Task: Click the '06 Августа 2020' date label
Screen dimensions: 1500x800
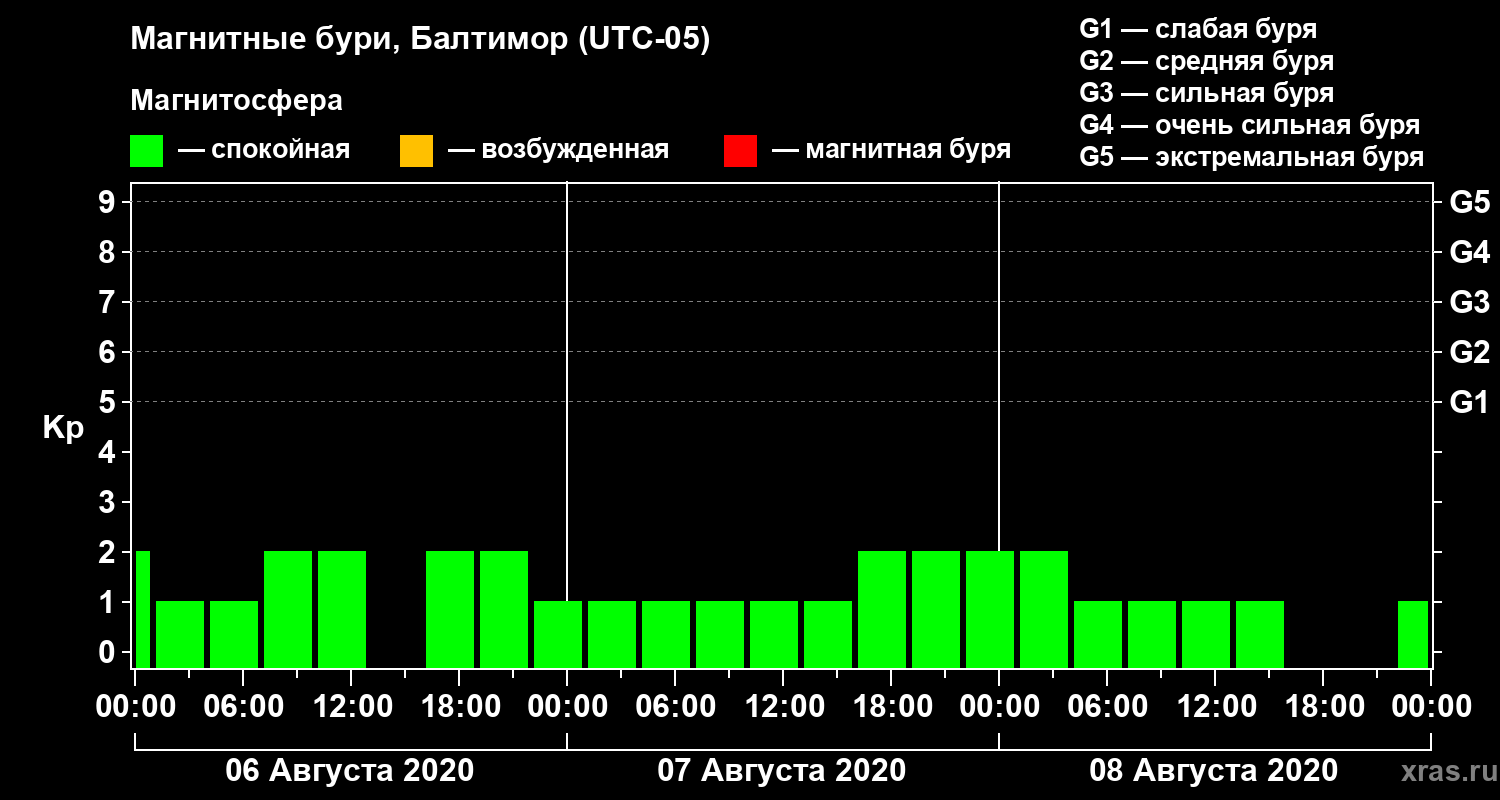Action: (350, 771)
